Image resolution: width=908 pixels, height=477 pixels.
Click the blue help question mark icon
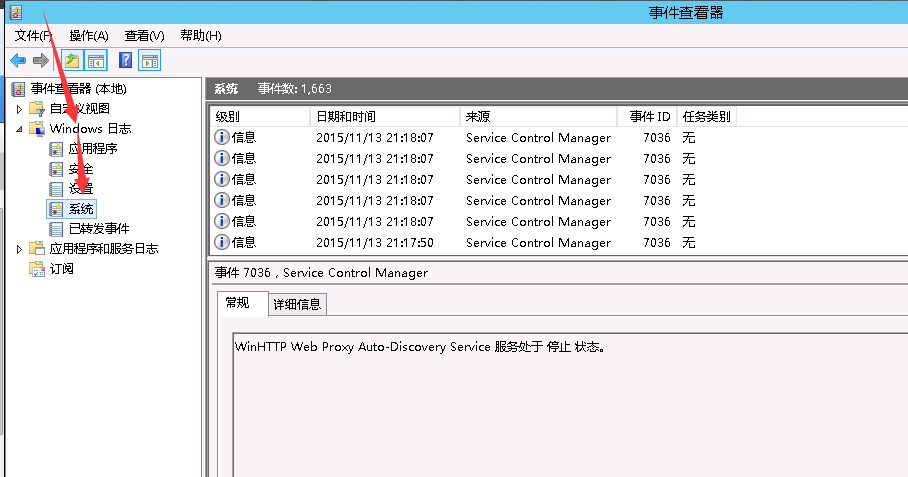click(126, 61)
